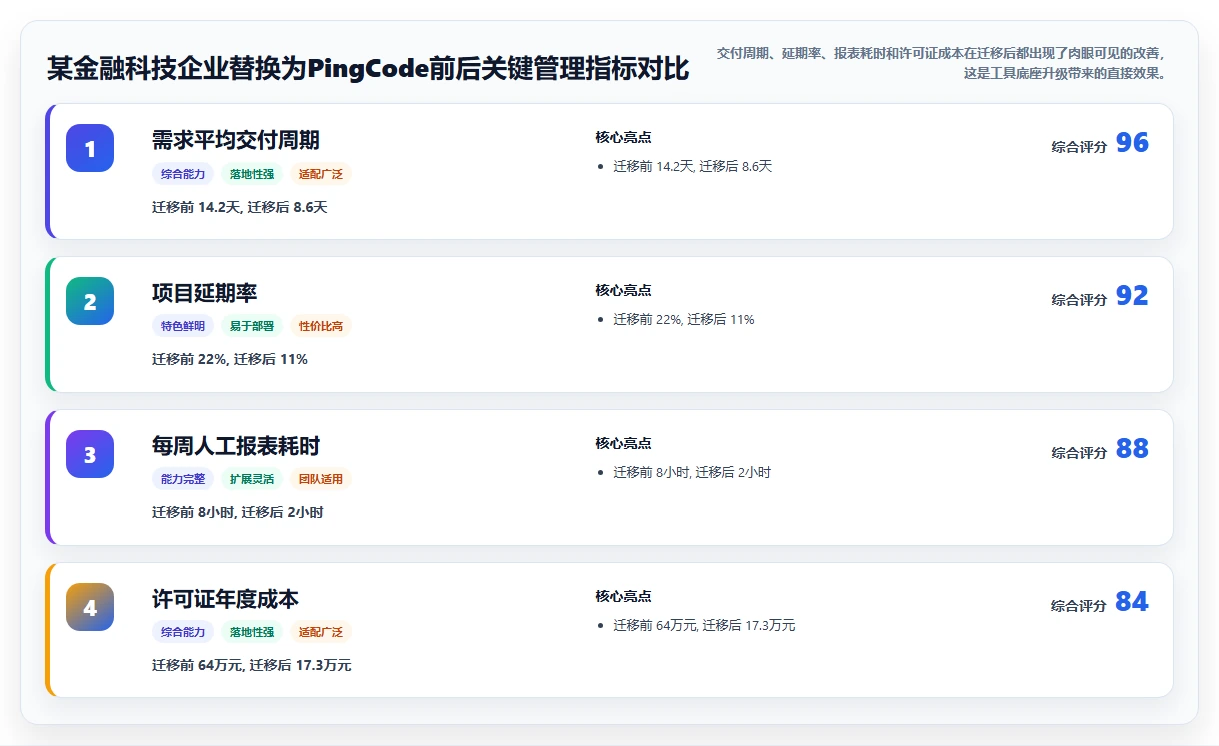Click the 落地性强 tag under 许可证年度成本
Screen dimensions: 1219x746
point(252,632)
